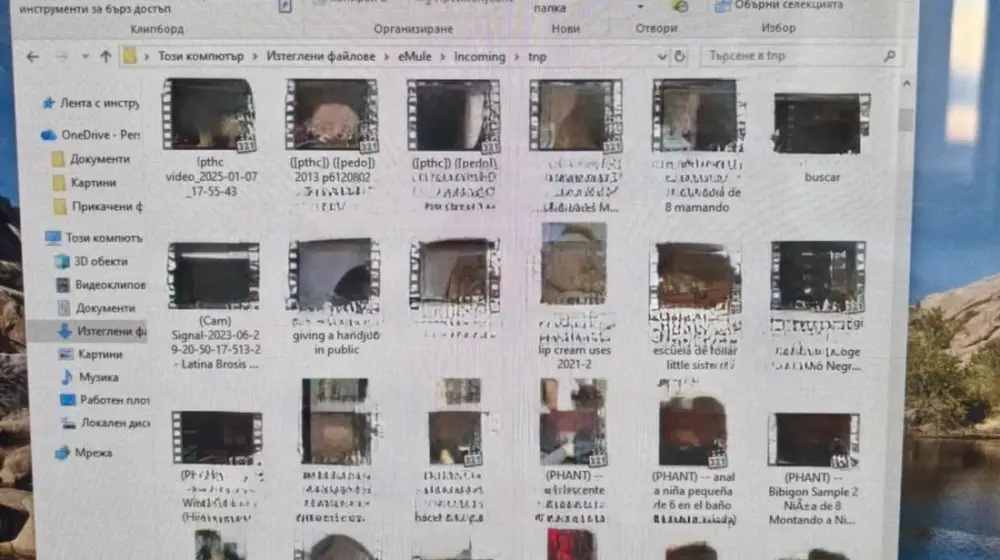This screenshot has height=560, width=1000.
Task: Open the address bar history dropdown
Action: [x=662, y=57]
